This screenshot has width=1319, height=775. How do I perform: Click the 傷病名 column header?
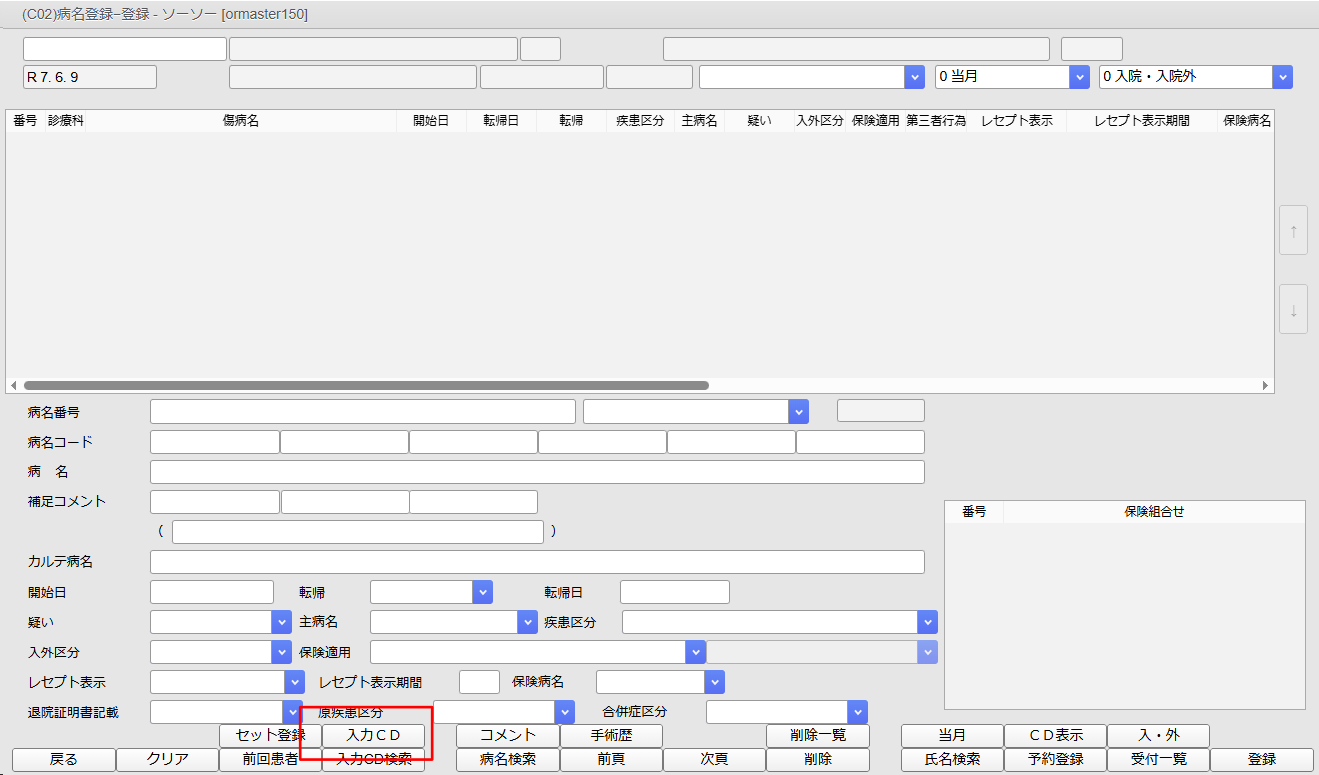(x=241, y=121)
